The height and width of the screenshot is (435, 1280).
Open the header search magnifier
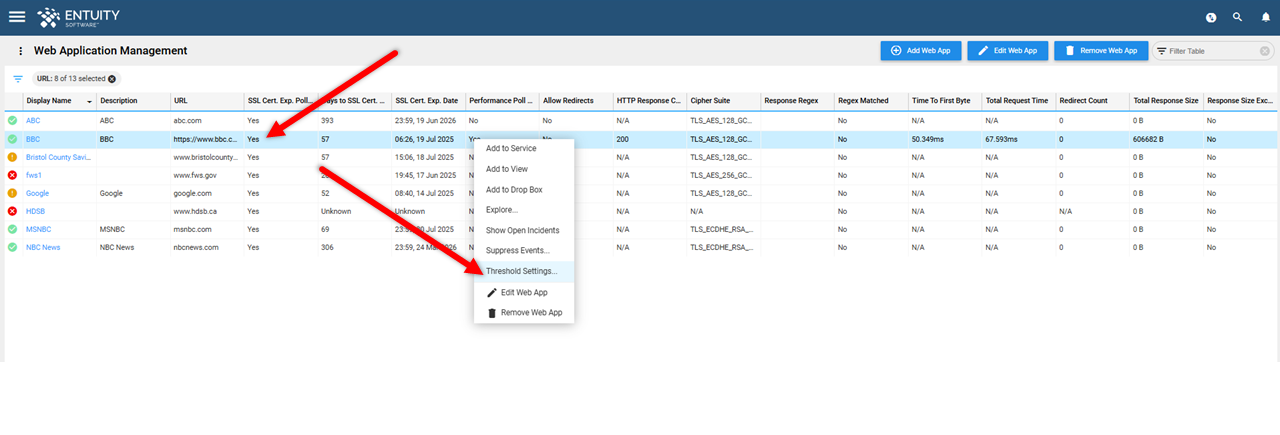[1237, 17]
